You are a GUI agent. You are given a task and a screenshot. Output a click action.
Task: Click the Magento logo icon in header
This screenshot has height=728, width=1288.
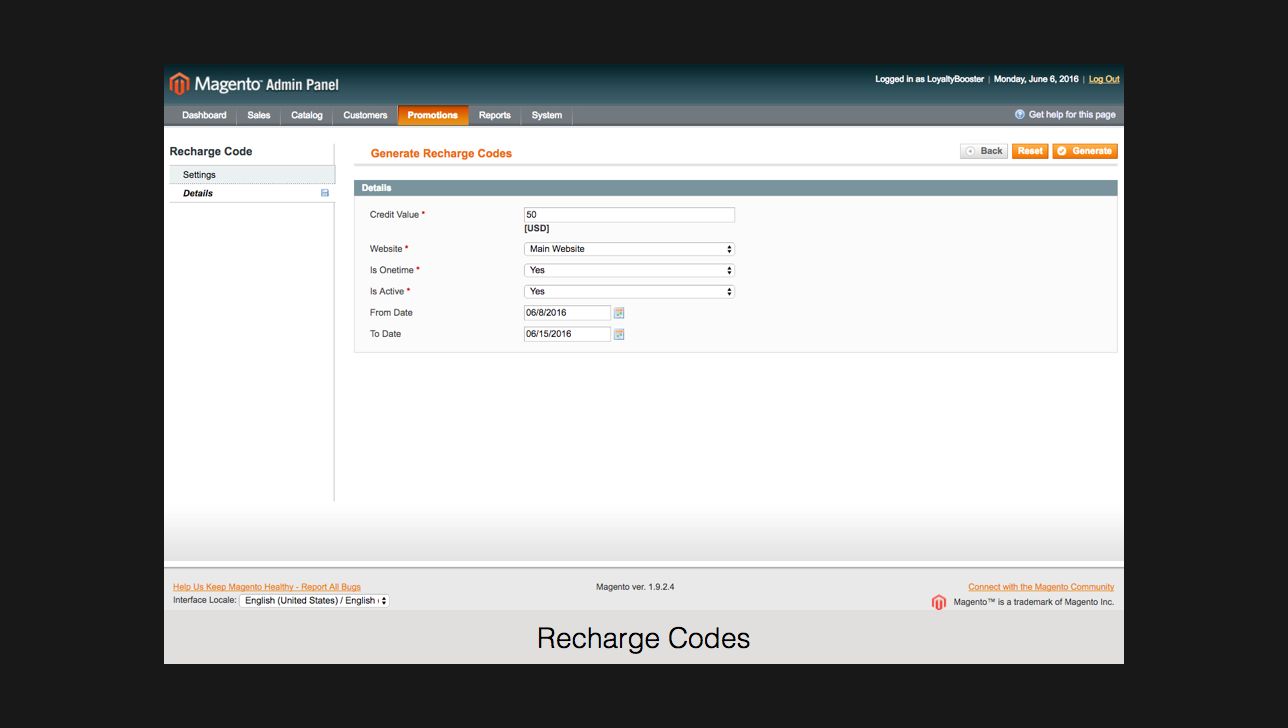(180, 84)
